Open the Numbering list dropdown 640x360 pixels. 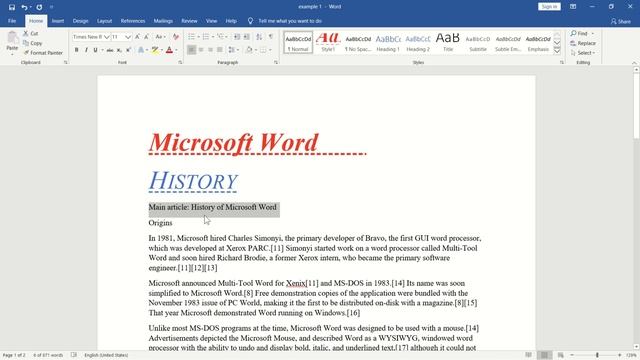213,37
